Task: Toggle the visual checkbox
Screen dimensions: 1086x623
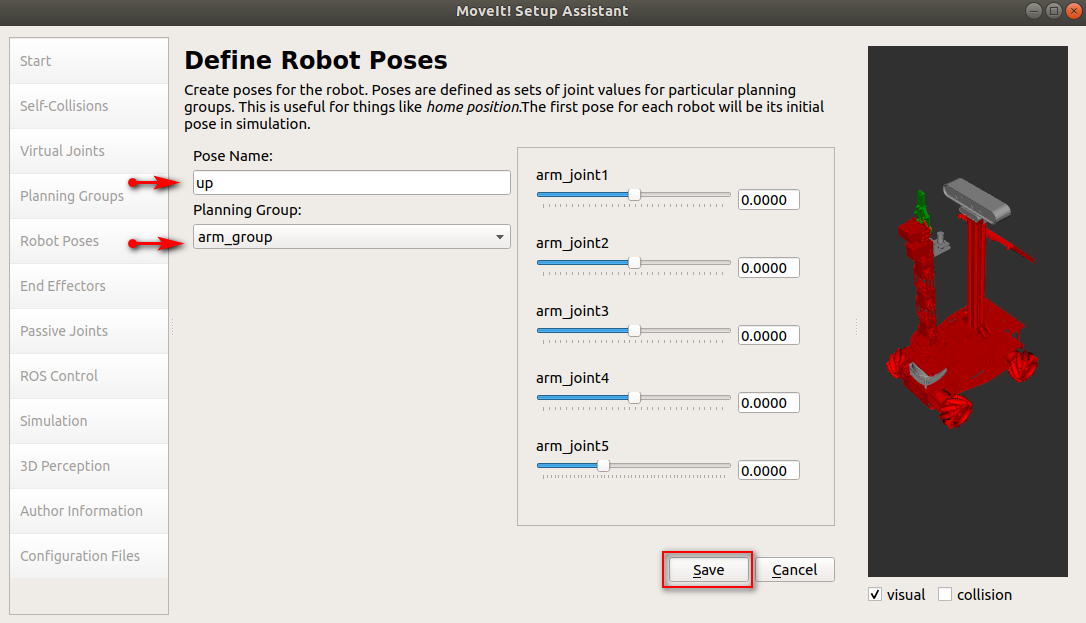Action: 875,595
